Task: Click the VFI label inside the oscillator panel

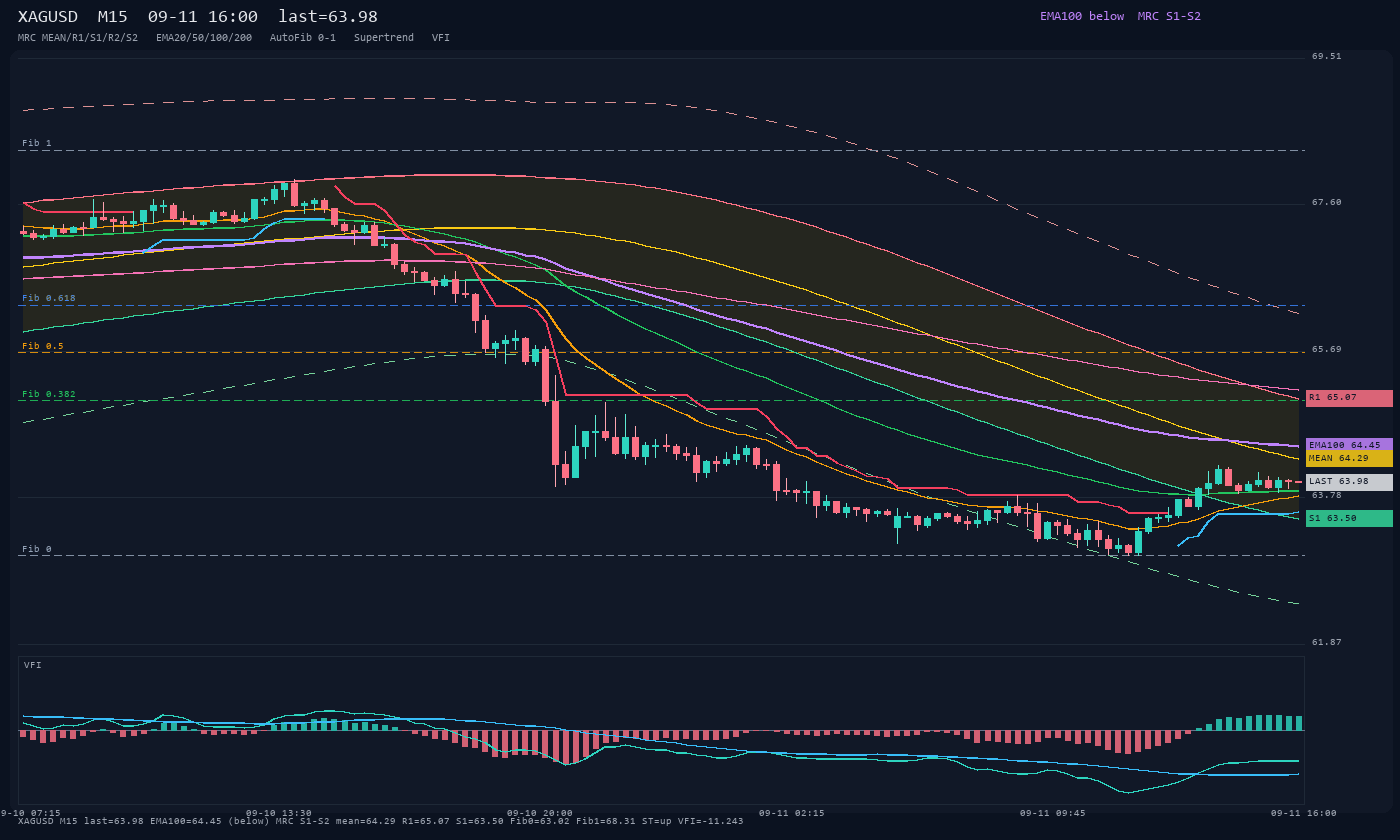Action: 33,665
